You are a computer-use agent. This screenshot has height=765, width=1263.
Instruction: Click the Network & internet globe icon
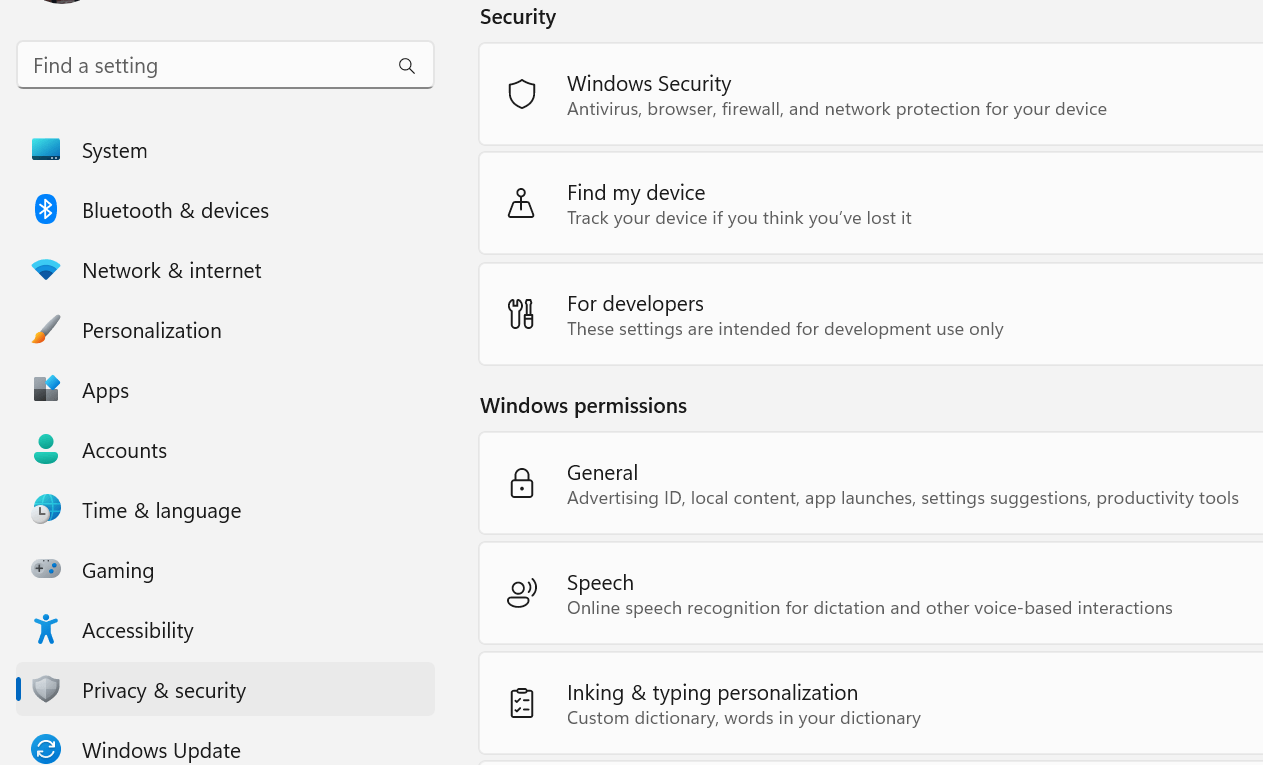point(46,270)
